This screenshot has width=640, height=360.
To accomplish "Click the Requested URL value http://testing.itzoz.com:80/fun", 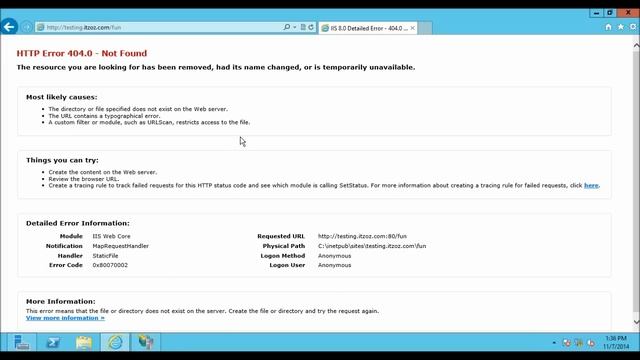I will [362, 236].
